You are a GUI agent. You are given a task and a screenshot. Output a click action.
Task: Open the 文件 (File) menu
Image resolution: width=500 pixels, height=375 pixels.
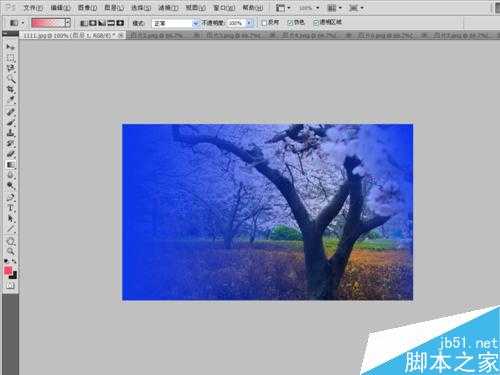33,7
